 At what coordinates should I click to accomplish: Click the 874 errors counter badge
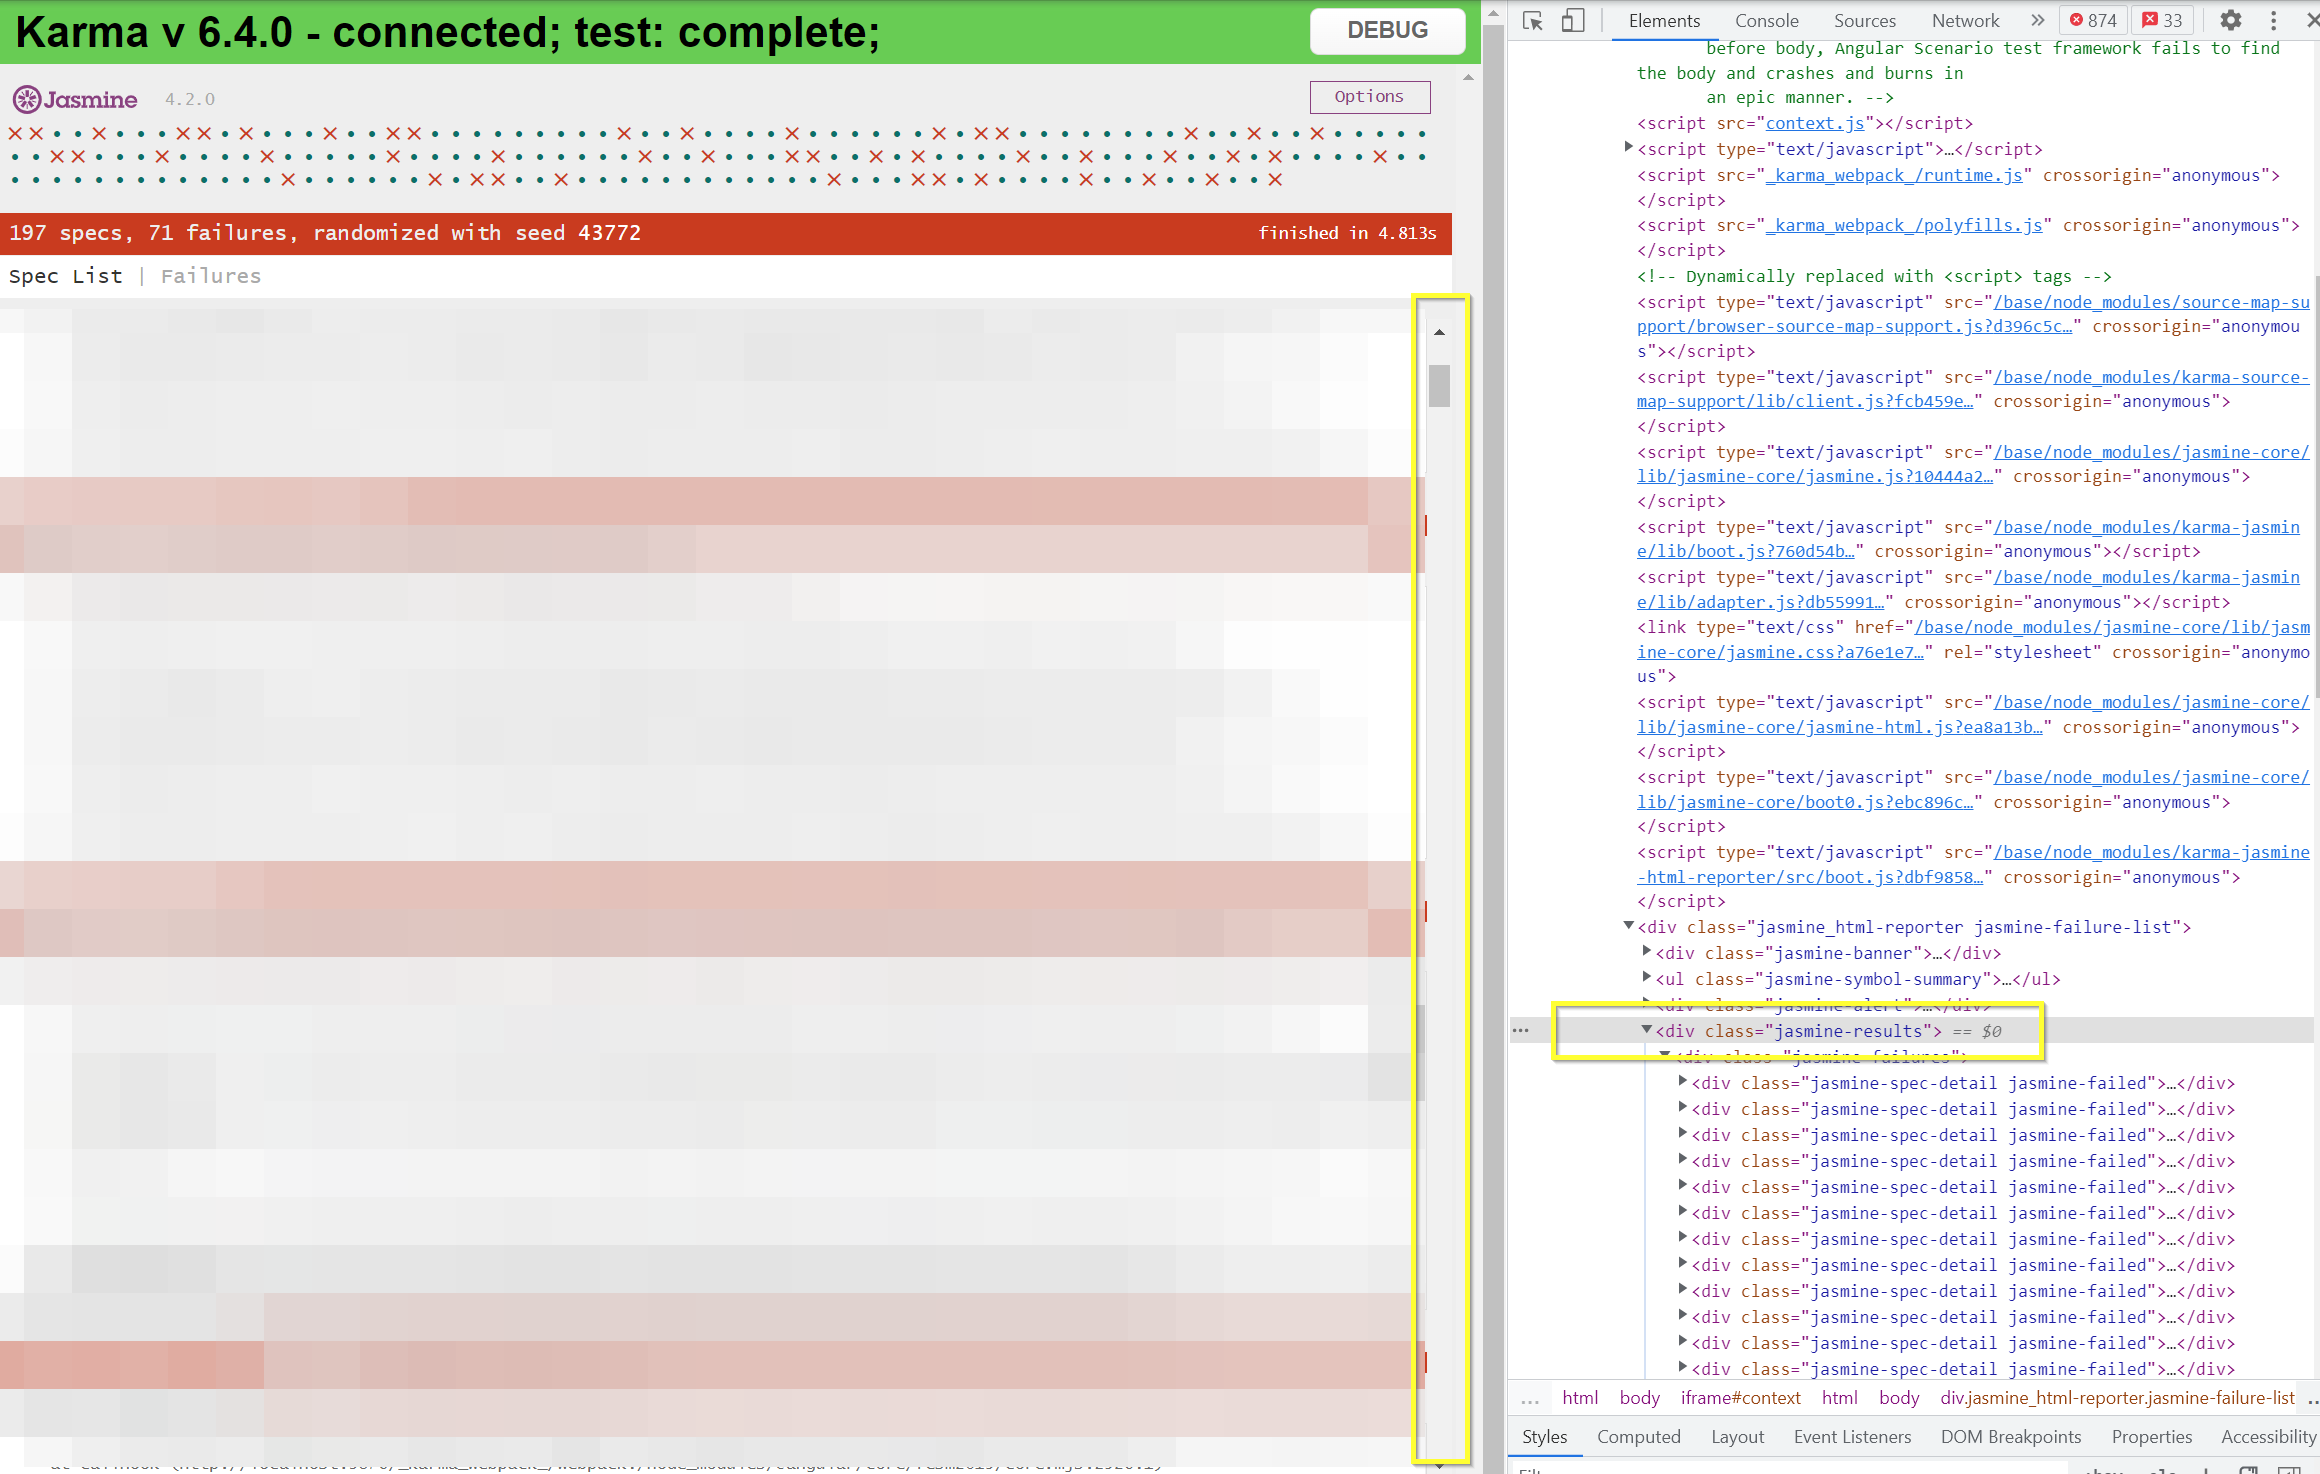point(2092,20)
